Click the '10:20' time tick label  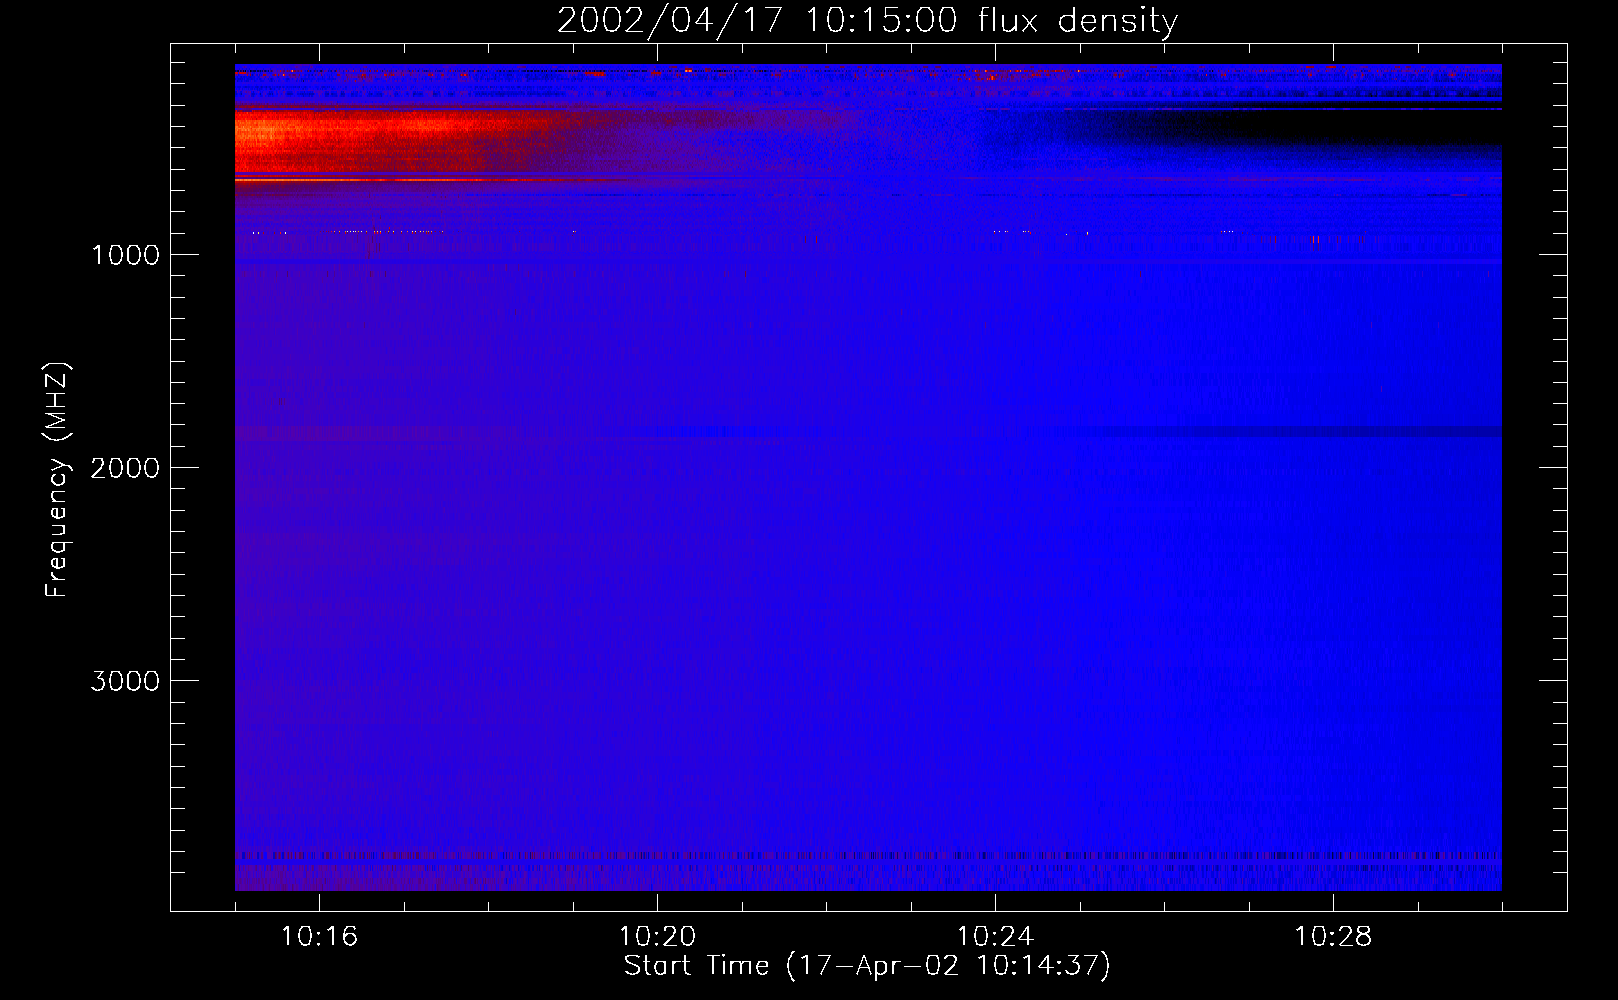657,937
